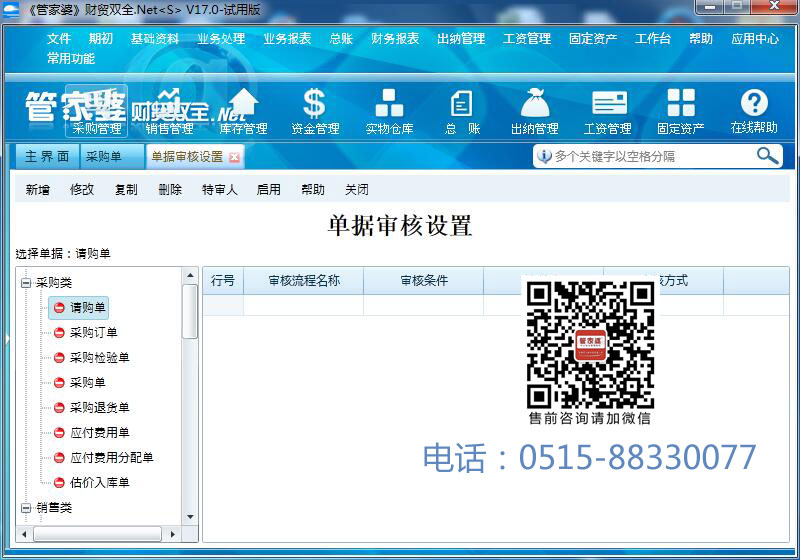Click red icon beside 采购退货单
The width and height of the screenshot is (800, 560).
[59, 408]
